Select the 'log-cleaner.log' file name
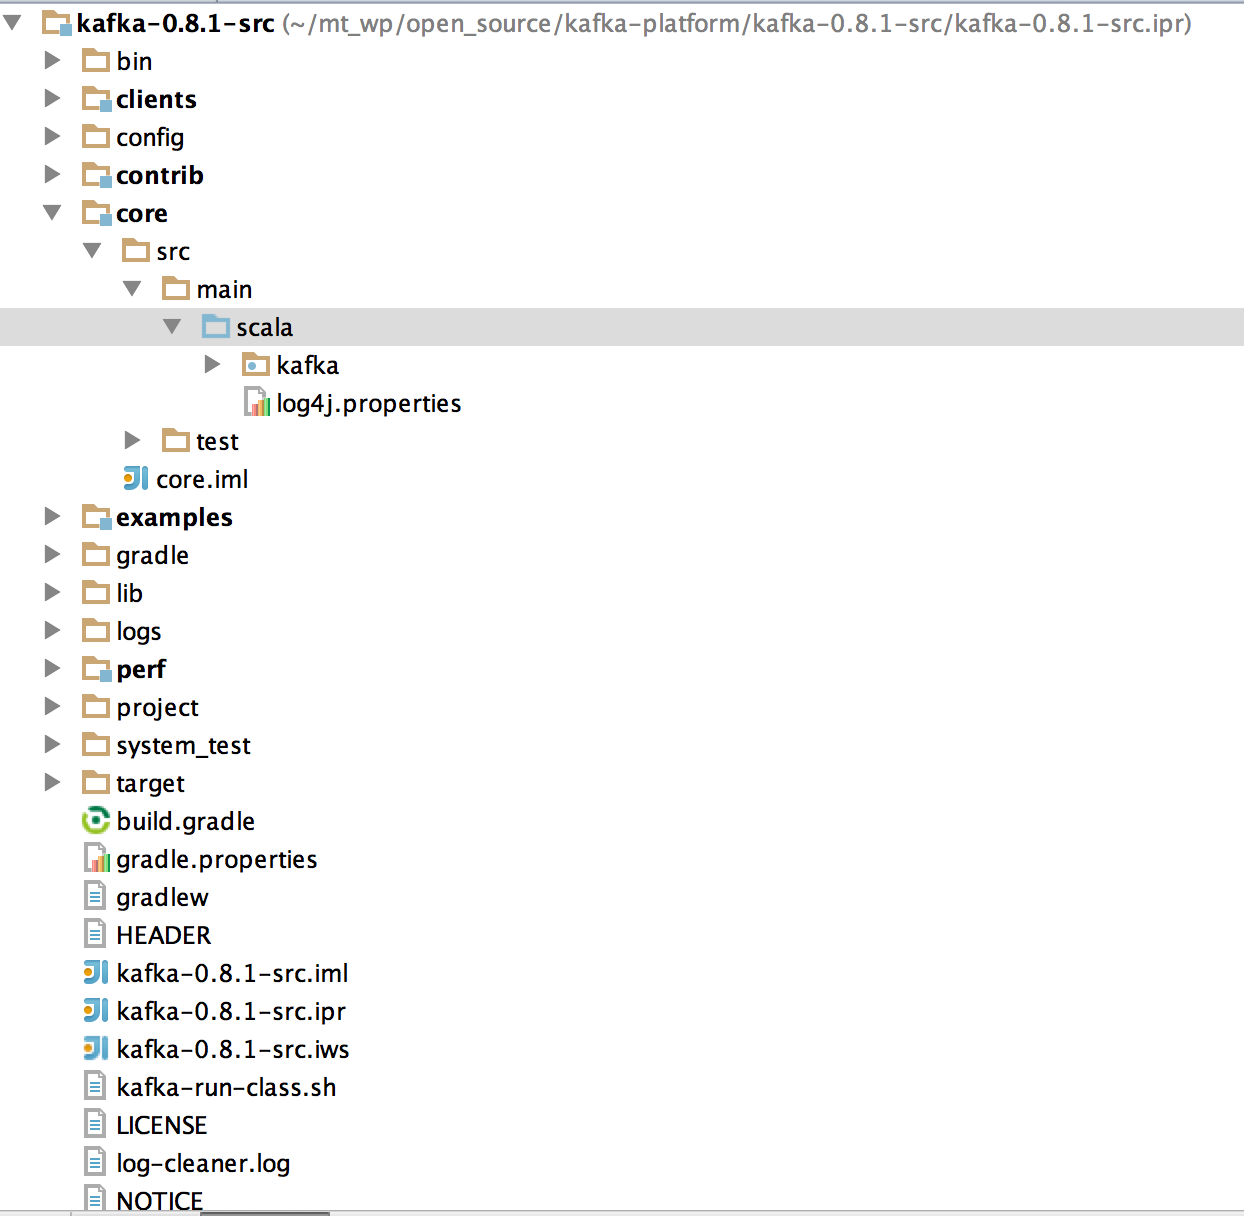 tap(203, 1163)
